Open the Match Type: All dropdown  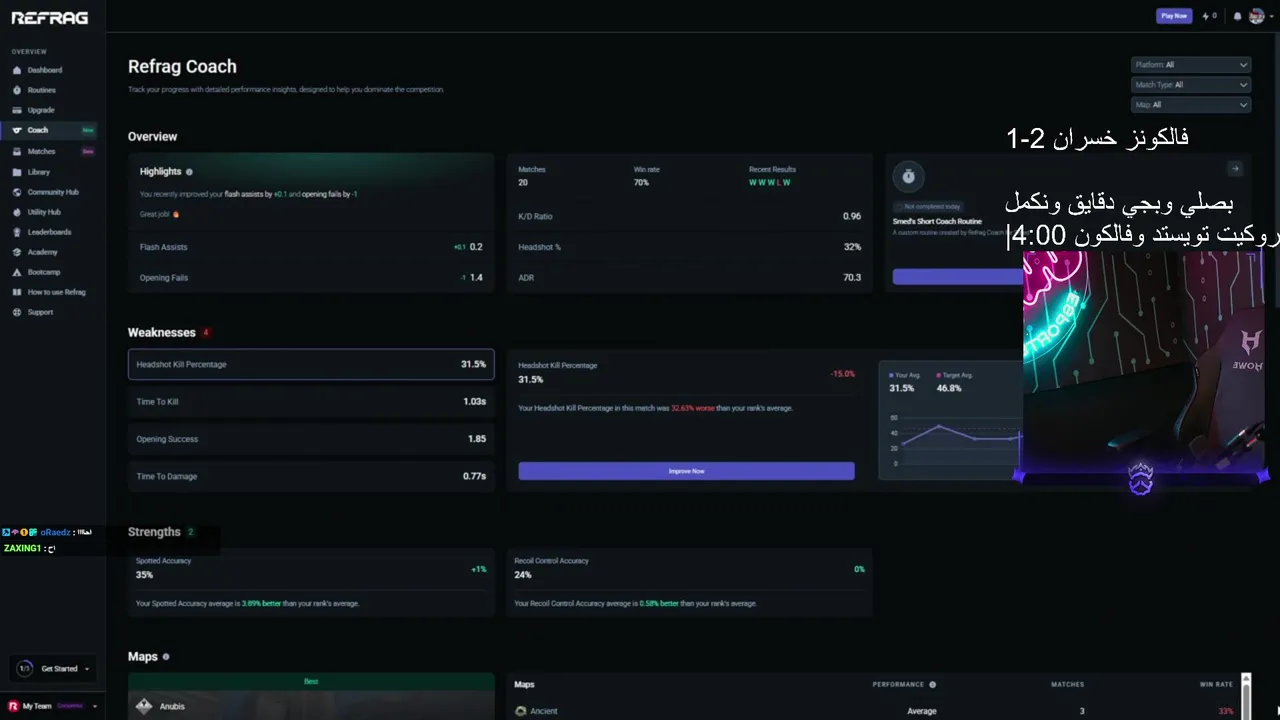point(1191,85)
